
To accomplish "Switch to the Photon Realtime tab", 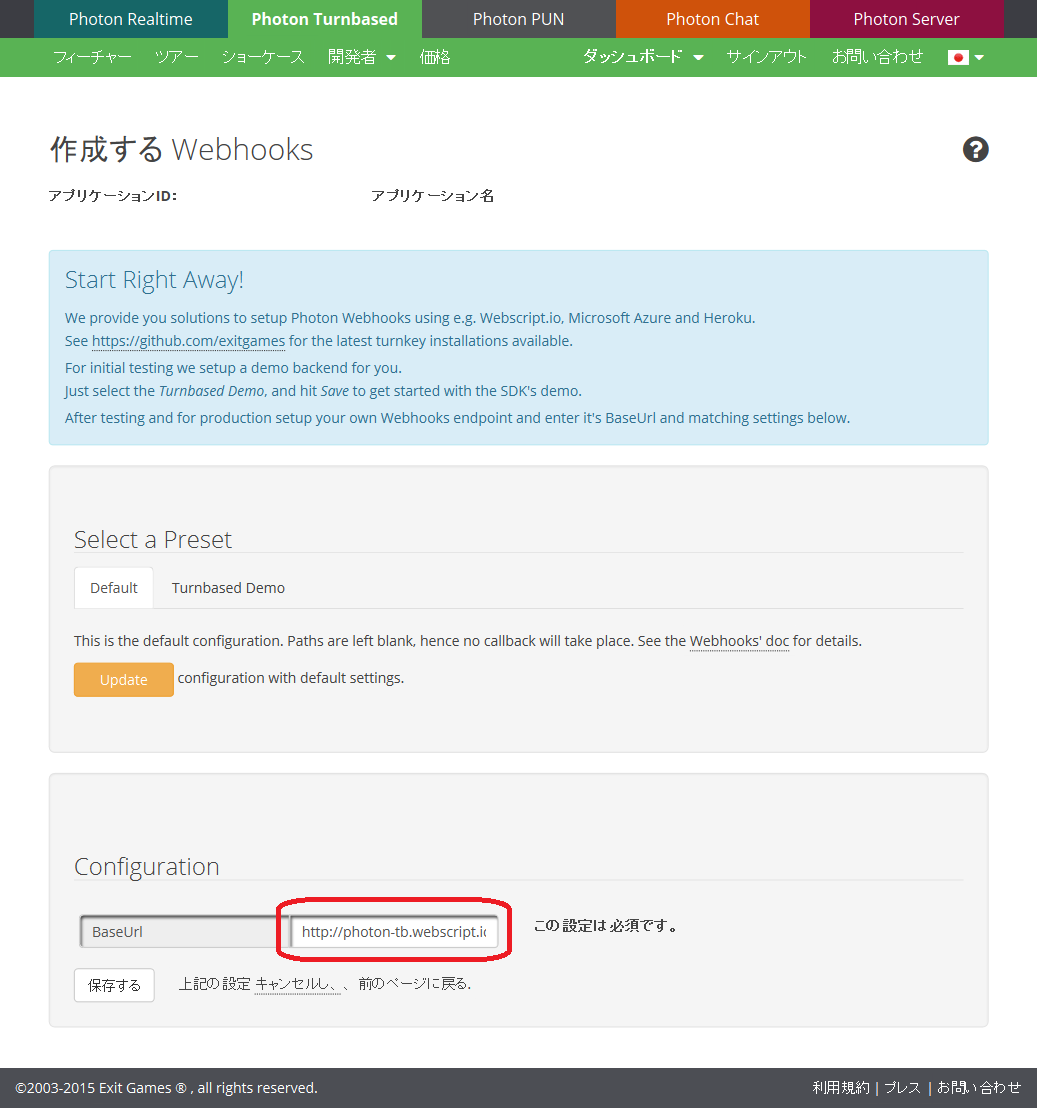I will pyautogui.click(x=131, y=19).
